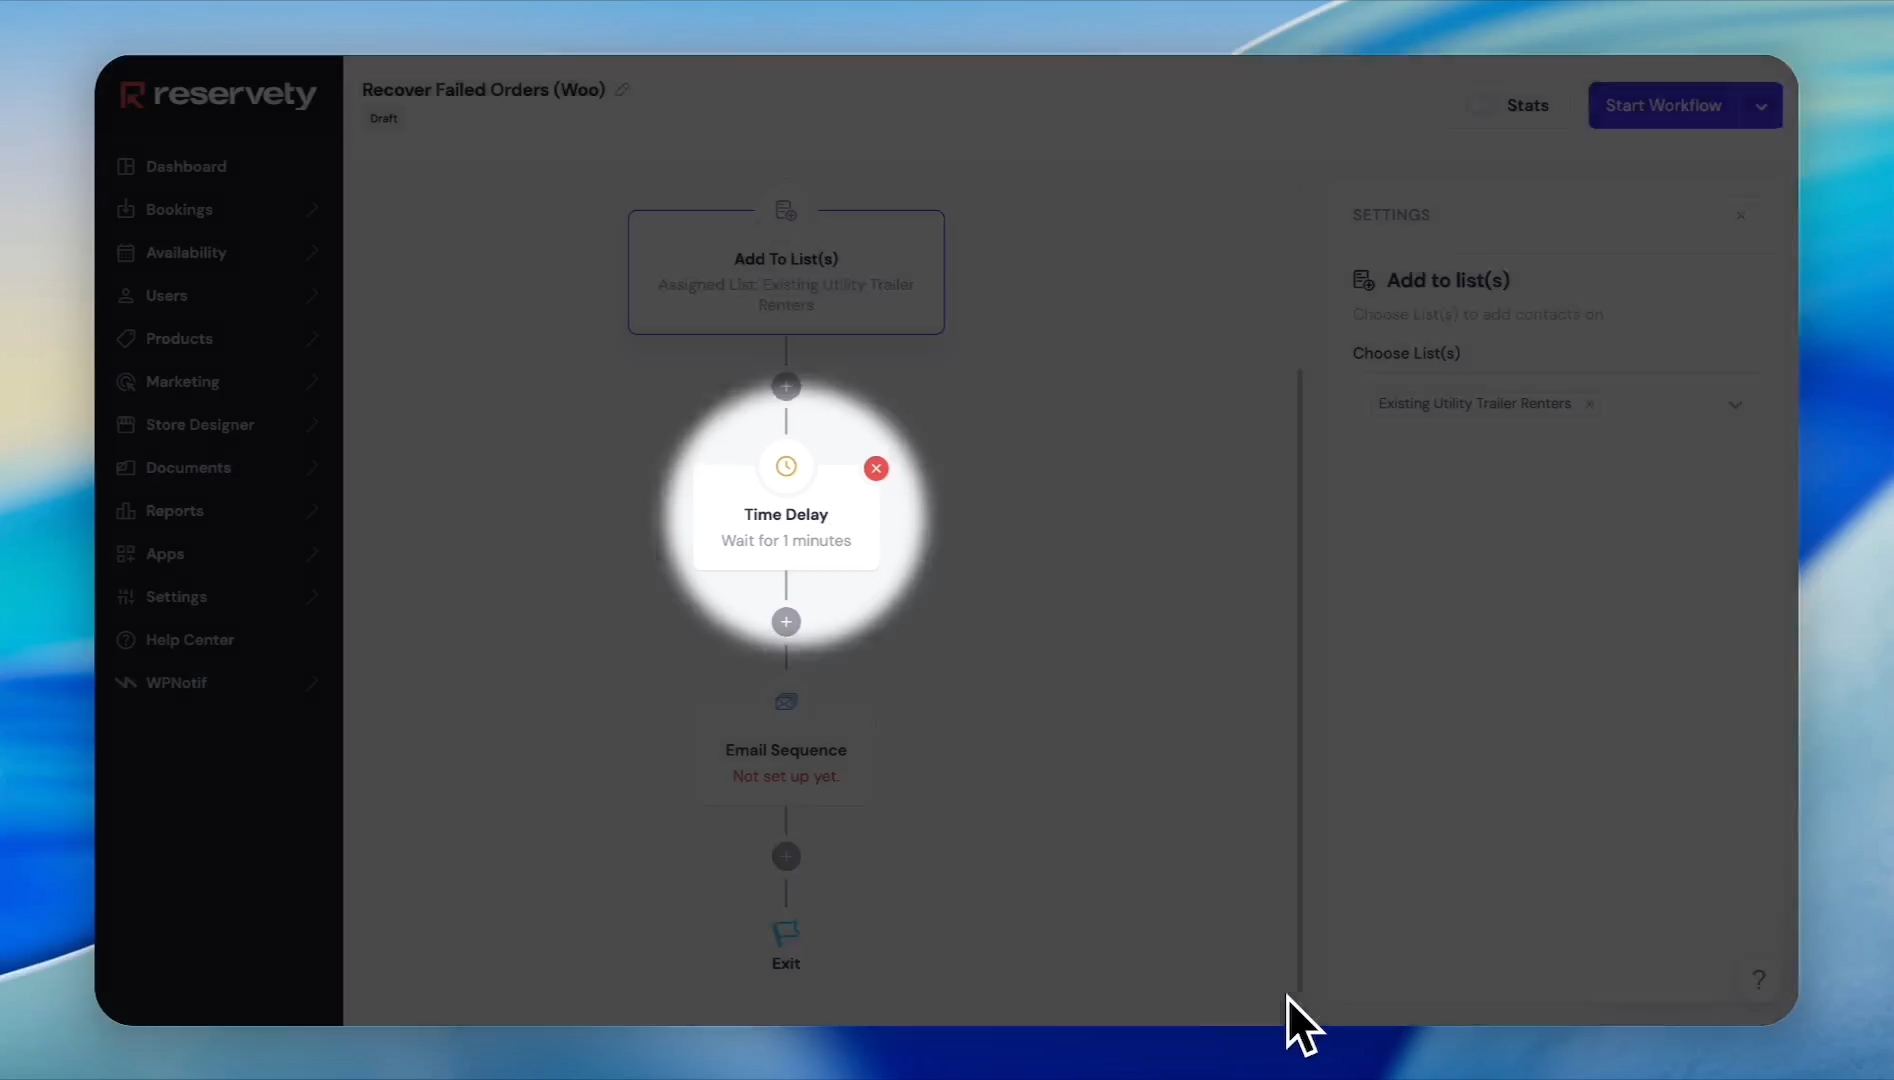Click the Users person icon
The image size is (1894, 1080).
click(x=125, y=295)
